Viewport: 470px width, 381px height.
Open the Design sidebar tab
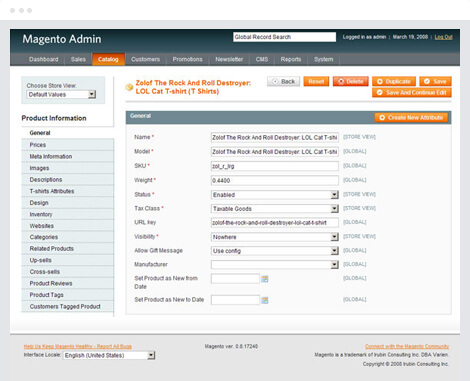pyautogui.click(x=67, y=203)
